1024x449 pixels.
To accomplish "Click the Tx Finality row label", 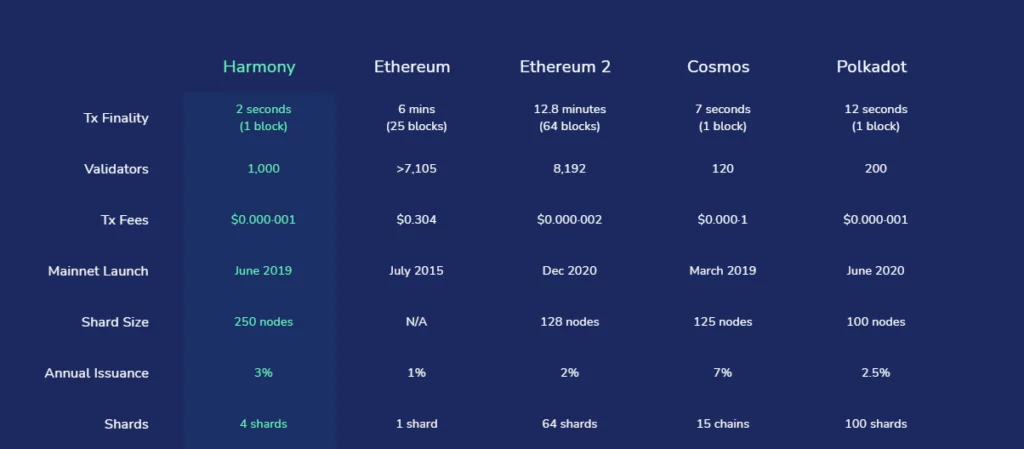I will (x=116, y=118).
